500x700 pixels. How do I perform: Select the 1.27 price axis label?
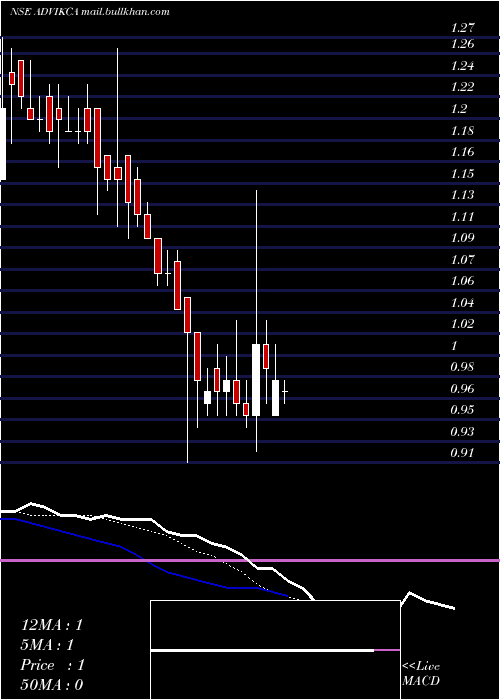(x=462, y=28)
